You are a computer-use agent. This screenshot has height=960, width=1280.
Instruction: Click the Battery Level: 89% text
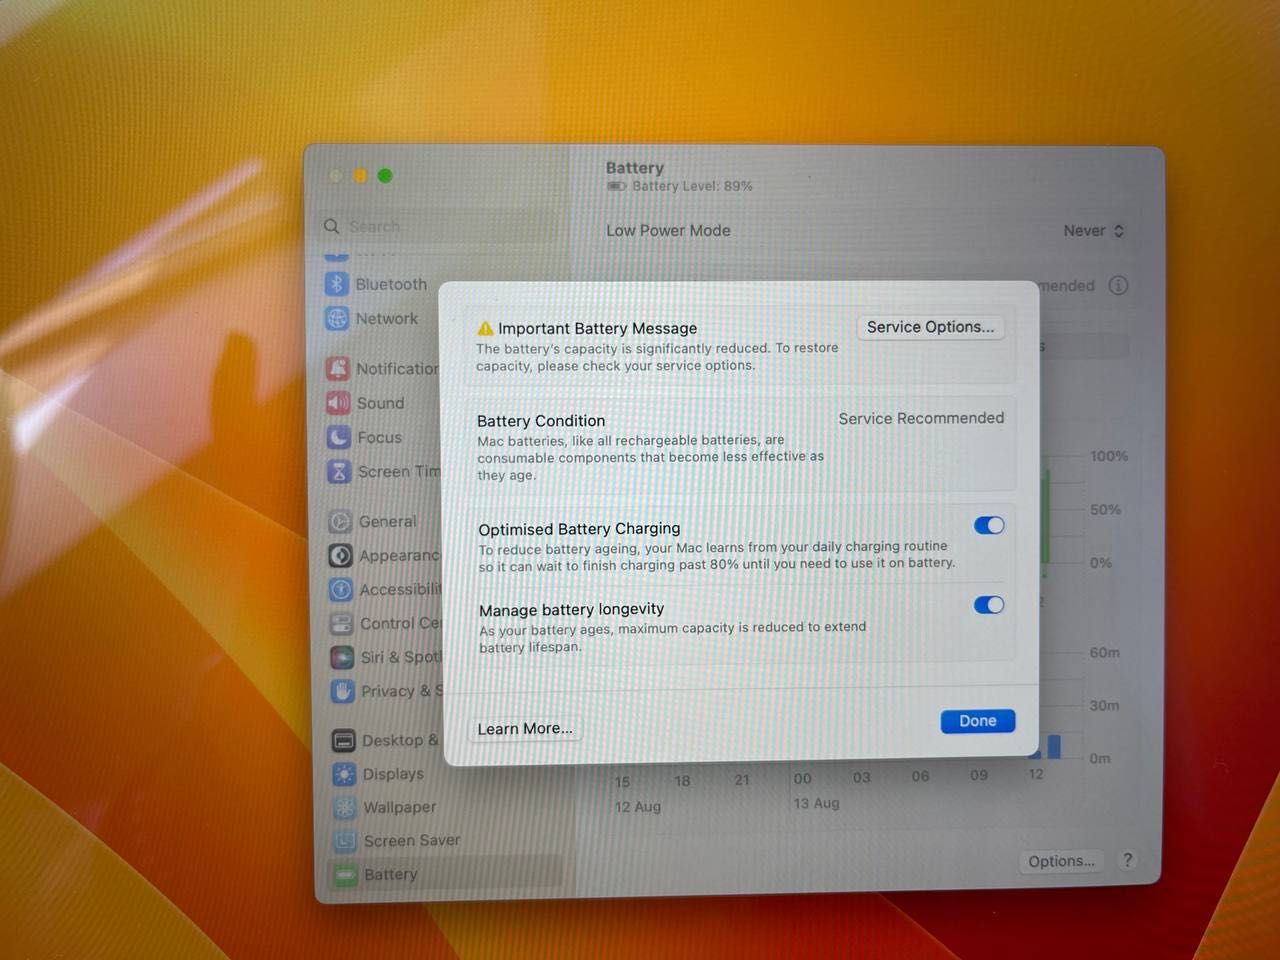click(692, 186)
